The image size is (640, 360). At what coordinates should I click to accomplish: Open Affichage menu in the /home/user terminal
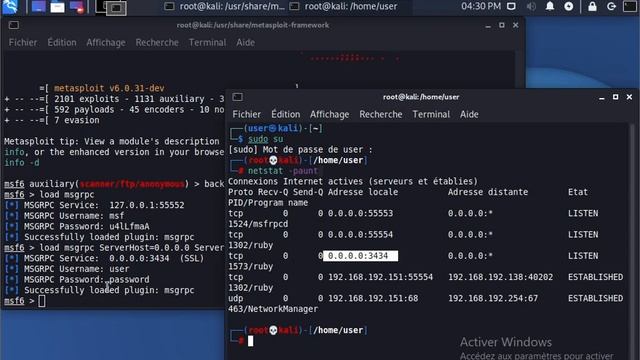point(329,114)
